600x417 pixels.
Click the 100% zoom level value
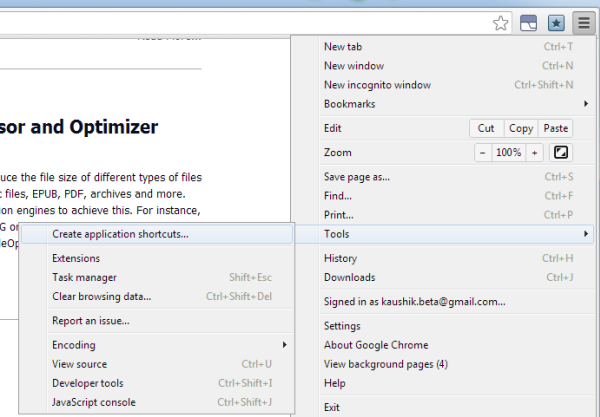coord(509,153)
